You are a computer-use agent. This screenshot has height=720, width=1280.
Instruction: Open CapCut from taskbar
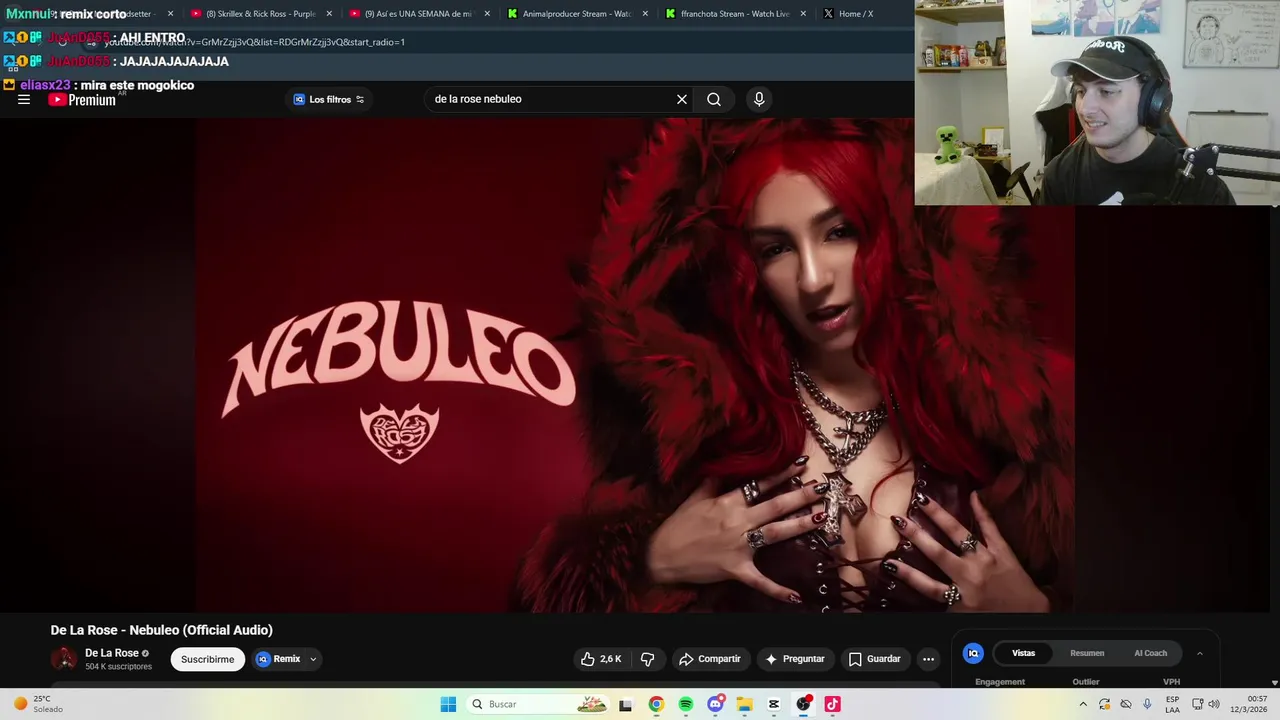pos(774,704)
